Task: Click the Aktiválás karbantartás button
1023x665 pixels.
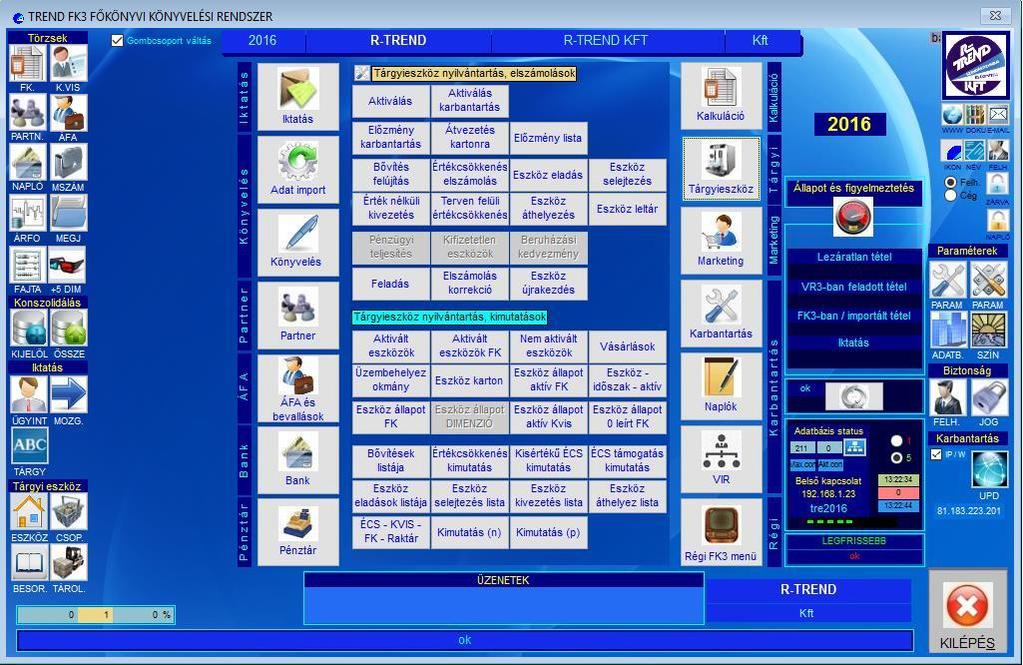Action: click(470, 101)
